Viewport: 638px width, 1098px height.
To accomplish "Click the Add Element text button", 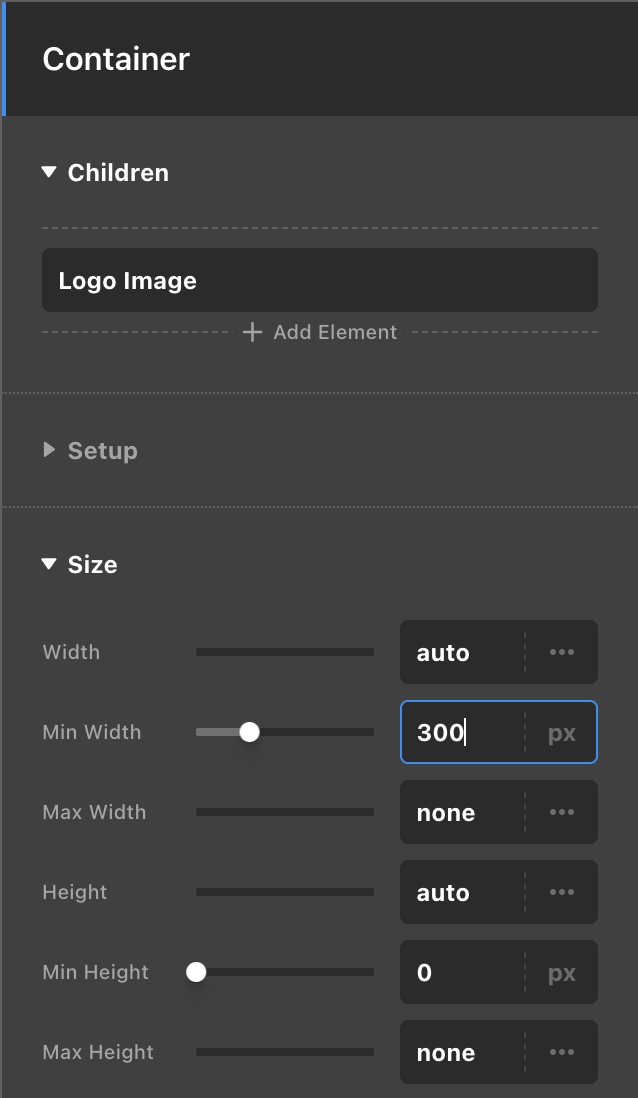I will point(335,332).
